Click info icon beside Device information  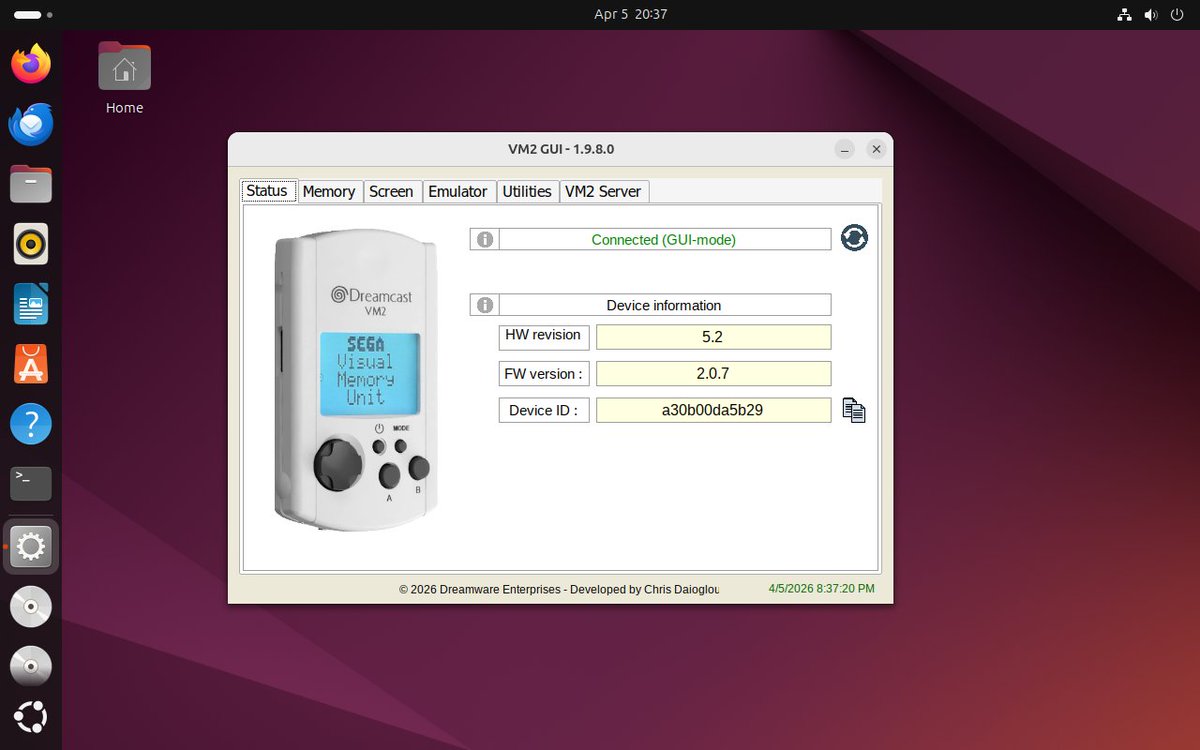(x=485, y=305)
